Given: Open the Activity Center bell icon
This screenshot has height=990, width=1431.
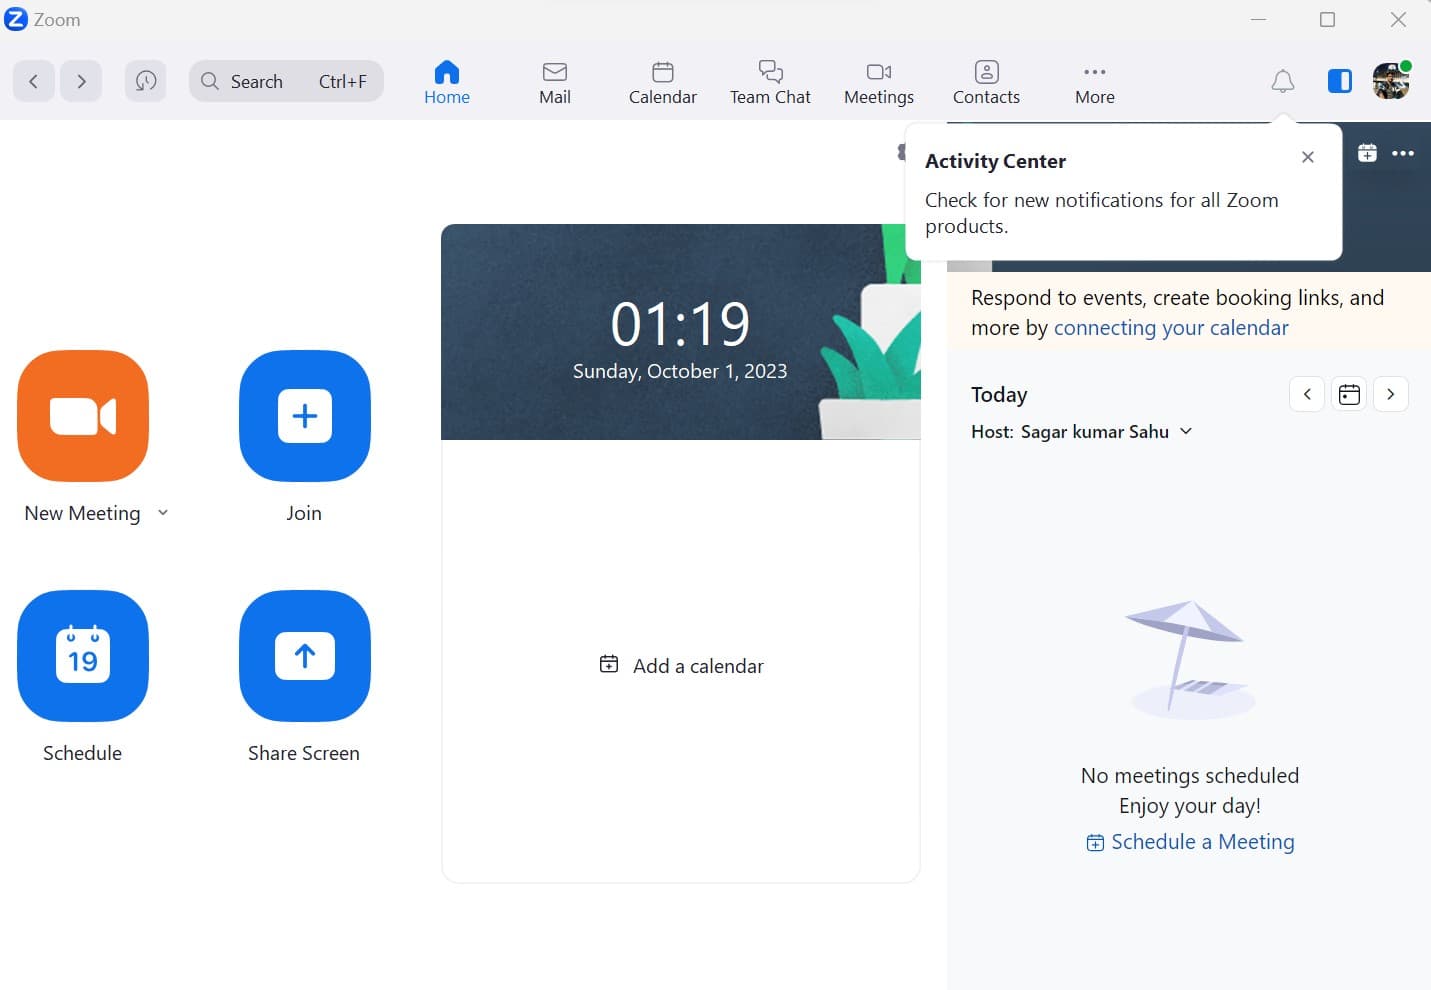Looking at the screenshot, I should [1283, 81].
